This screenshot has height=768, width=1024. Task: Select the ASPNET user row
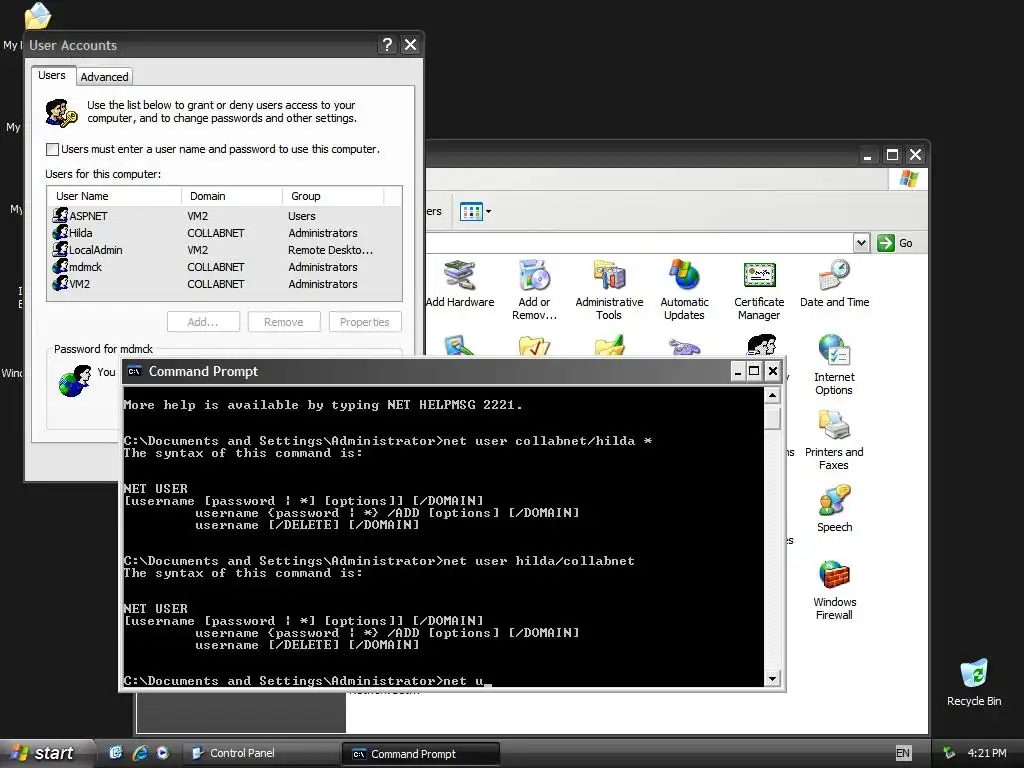pos(224,216)
